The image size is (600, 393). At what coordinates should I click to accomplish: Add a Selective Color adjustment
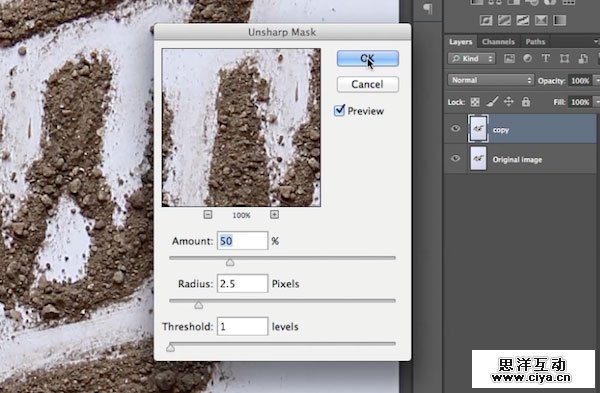click(541, 20)
